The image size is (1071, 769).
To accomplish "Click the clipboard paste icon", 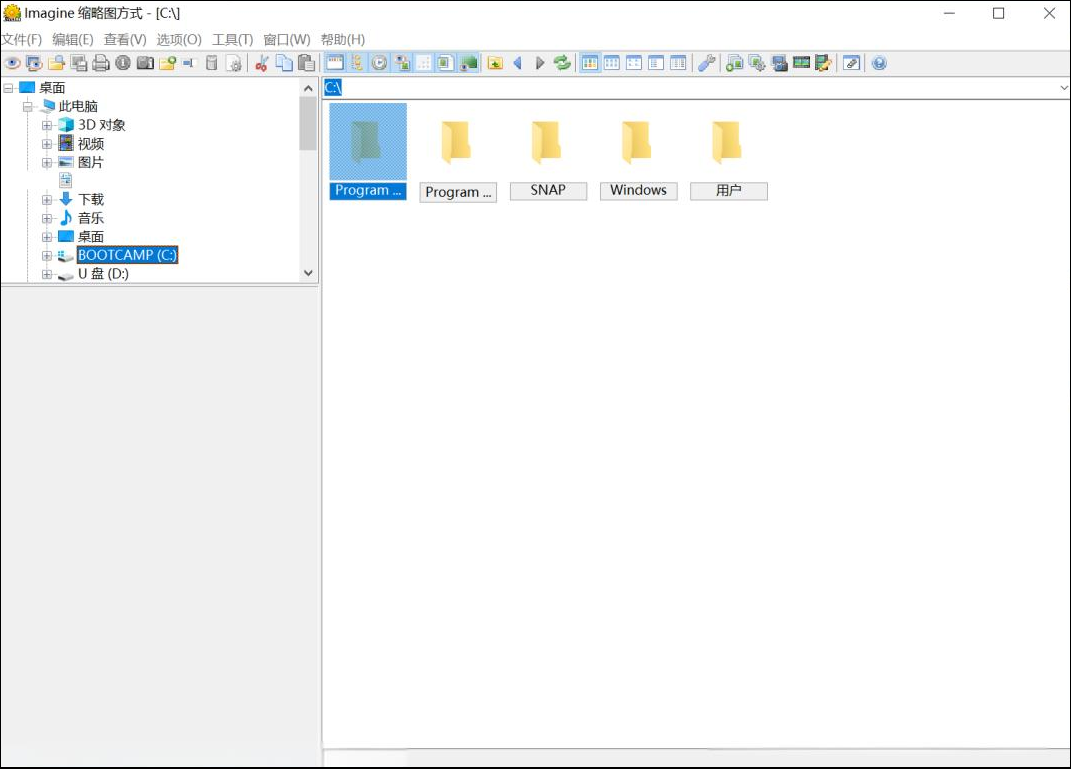I will 307,64.
